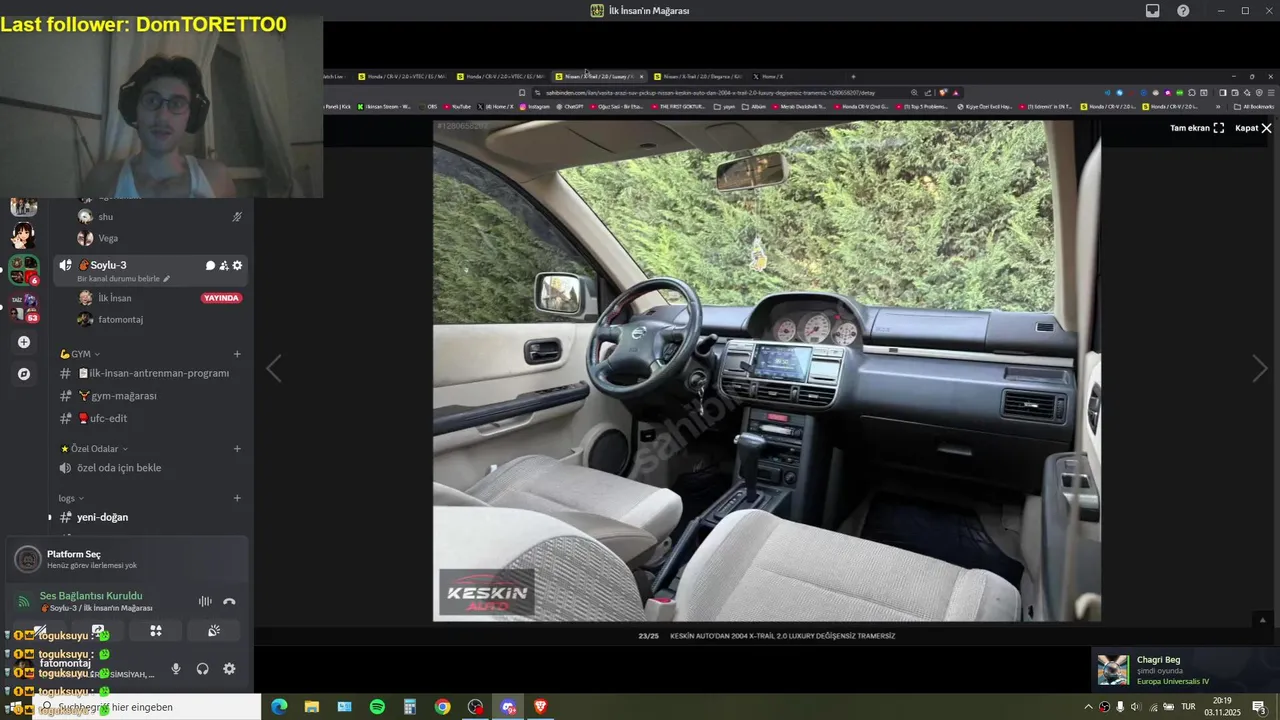Edit channel status pencil under Soylu-3

(x=167, y=279)
